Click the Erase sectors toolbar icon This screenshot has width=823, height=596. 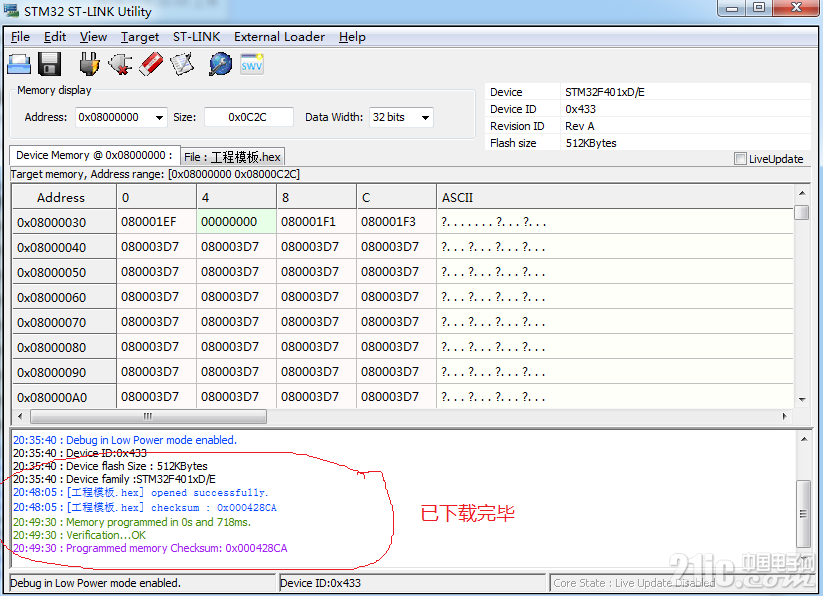(182, 65)
